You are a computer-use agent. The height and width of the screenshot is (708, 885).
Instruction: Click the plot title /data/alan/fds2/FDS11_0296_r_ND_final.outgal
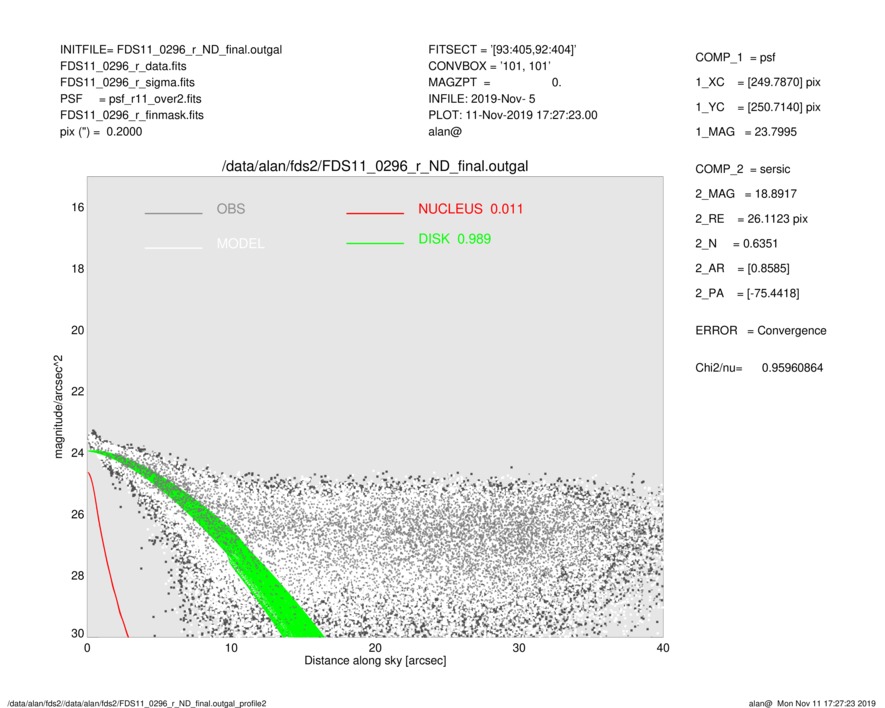375,167
